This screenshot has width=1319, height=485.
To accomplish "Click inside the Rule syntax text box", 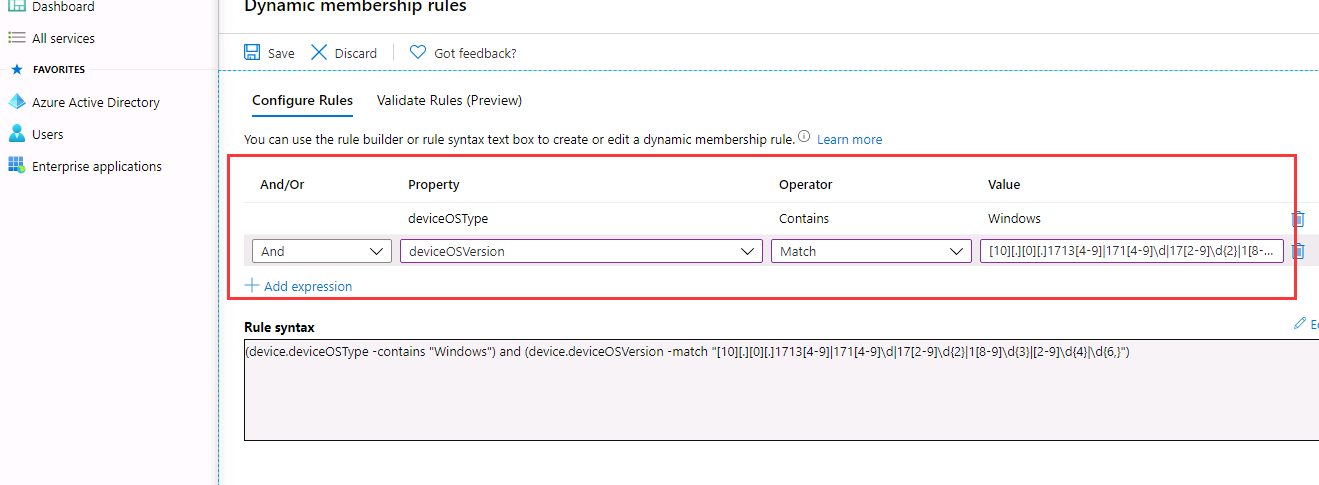I will (780, 400).
